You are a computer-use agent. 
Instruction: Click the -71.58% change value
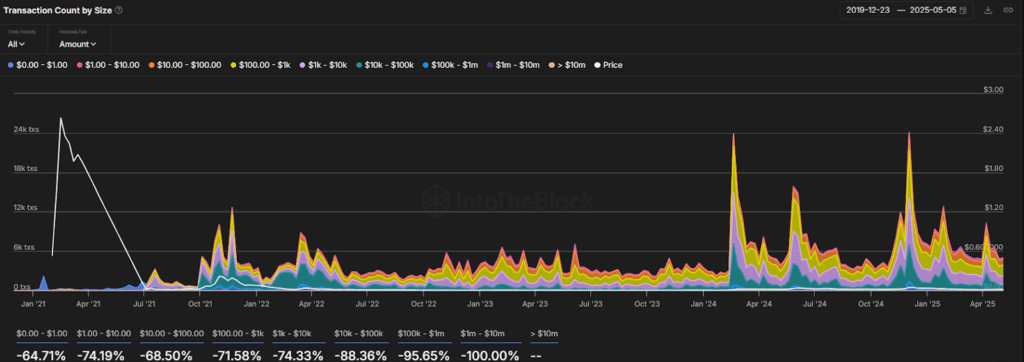[236, 355]
